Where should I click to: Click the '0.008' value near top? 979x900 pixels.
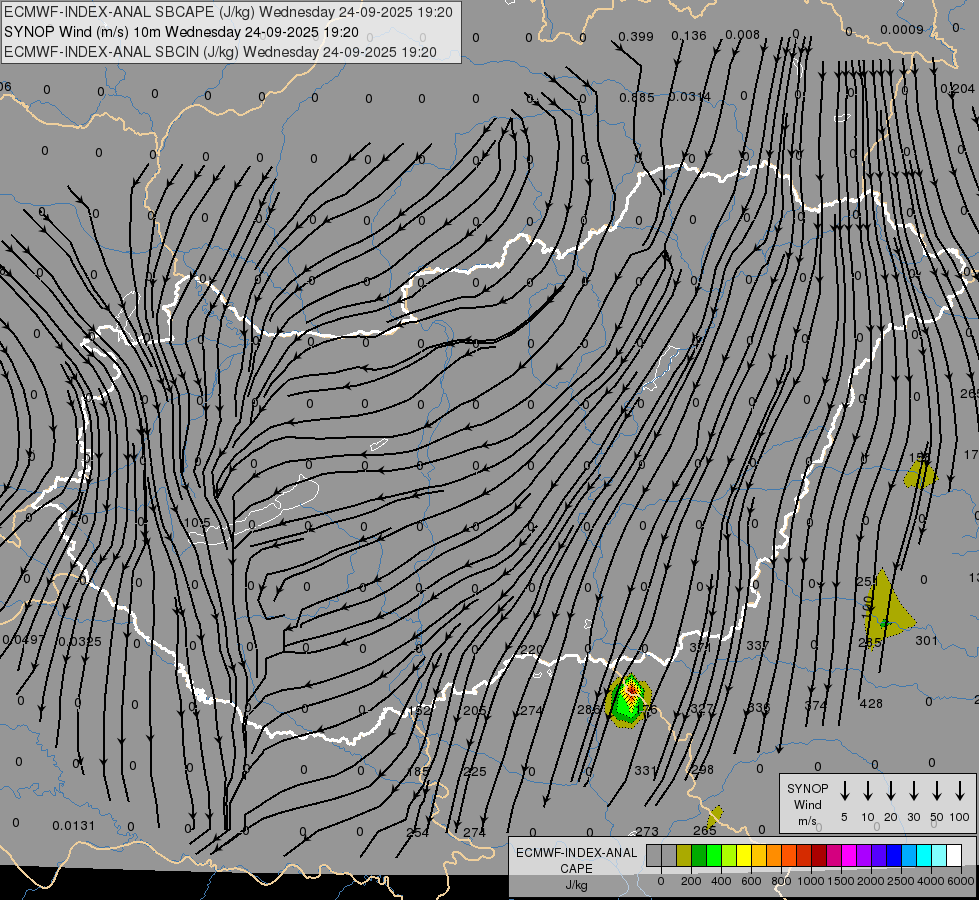click(742, 35)
